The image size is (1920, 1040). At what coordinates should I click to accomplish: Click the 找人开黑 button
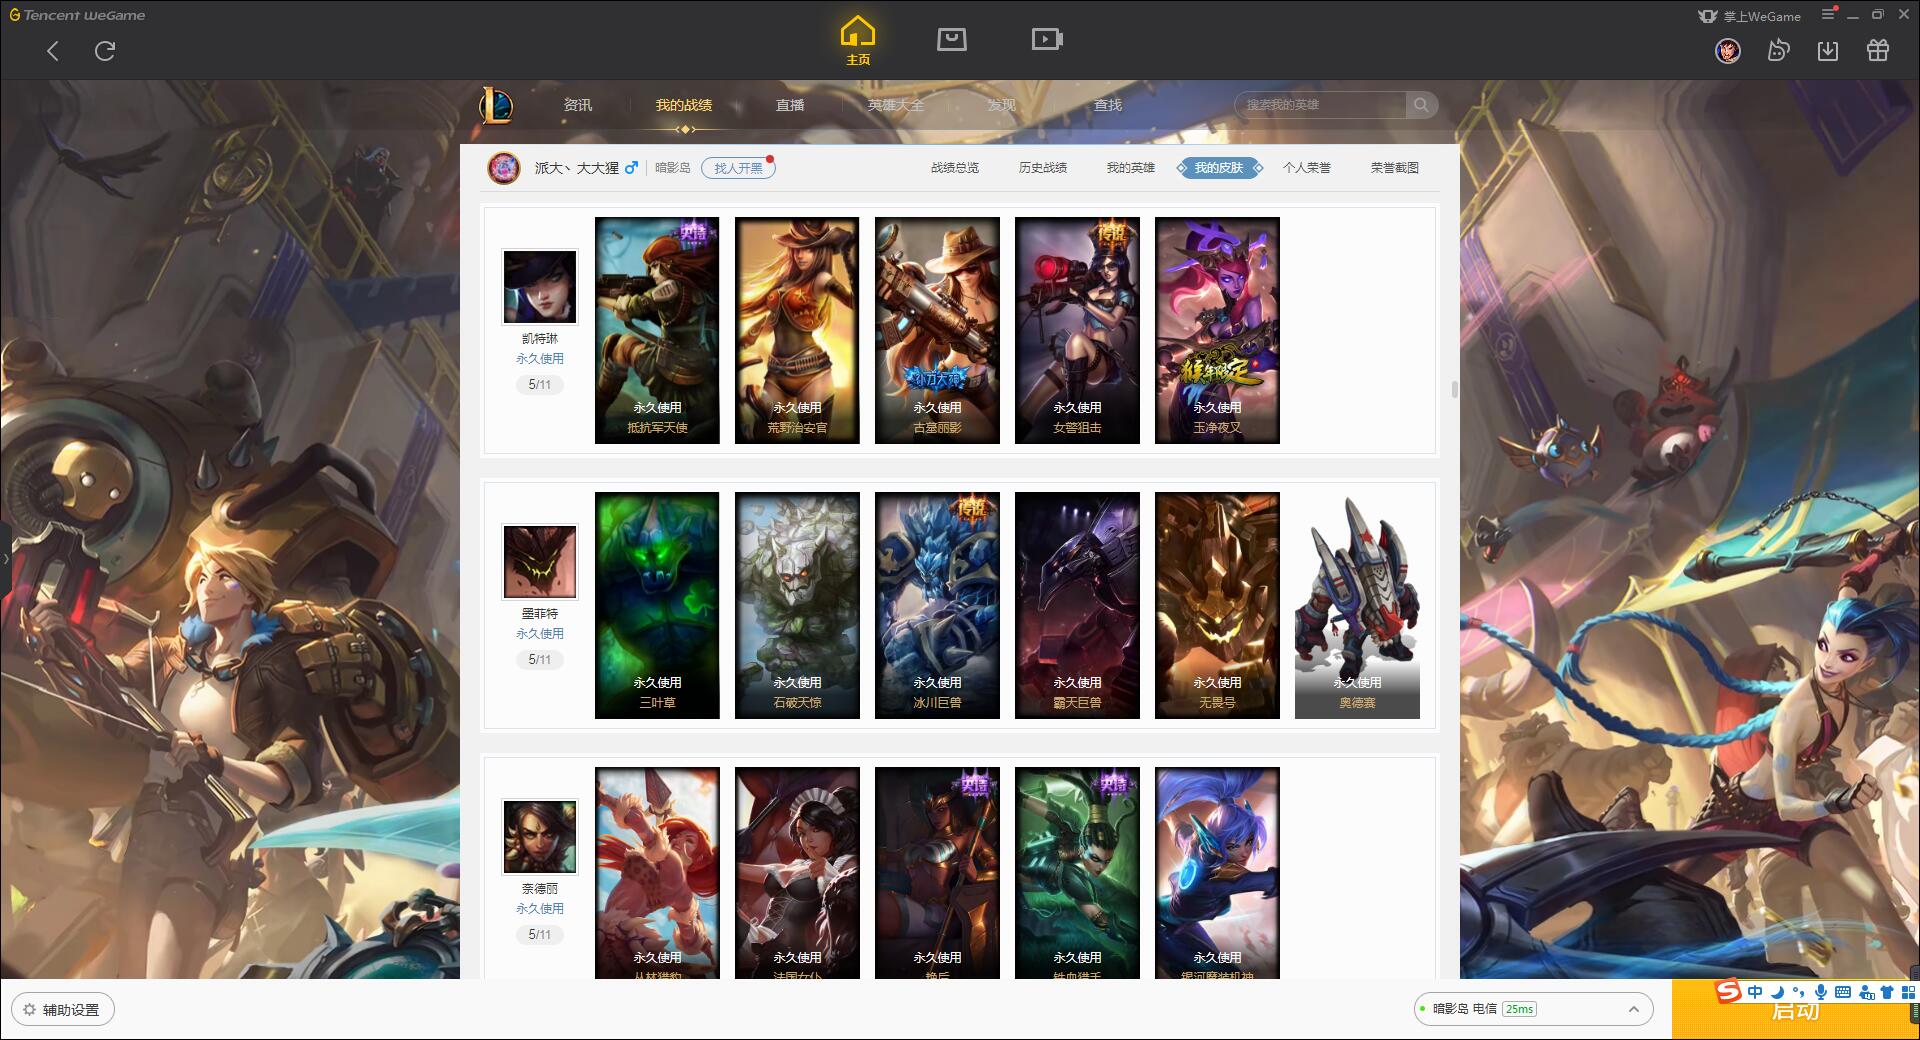point(738,168)
